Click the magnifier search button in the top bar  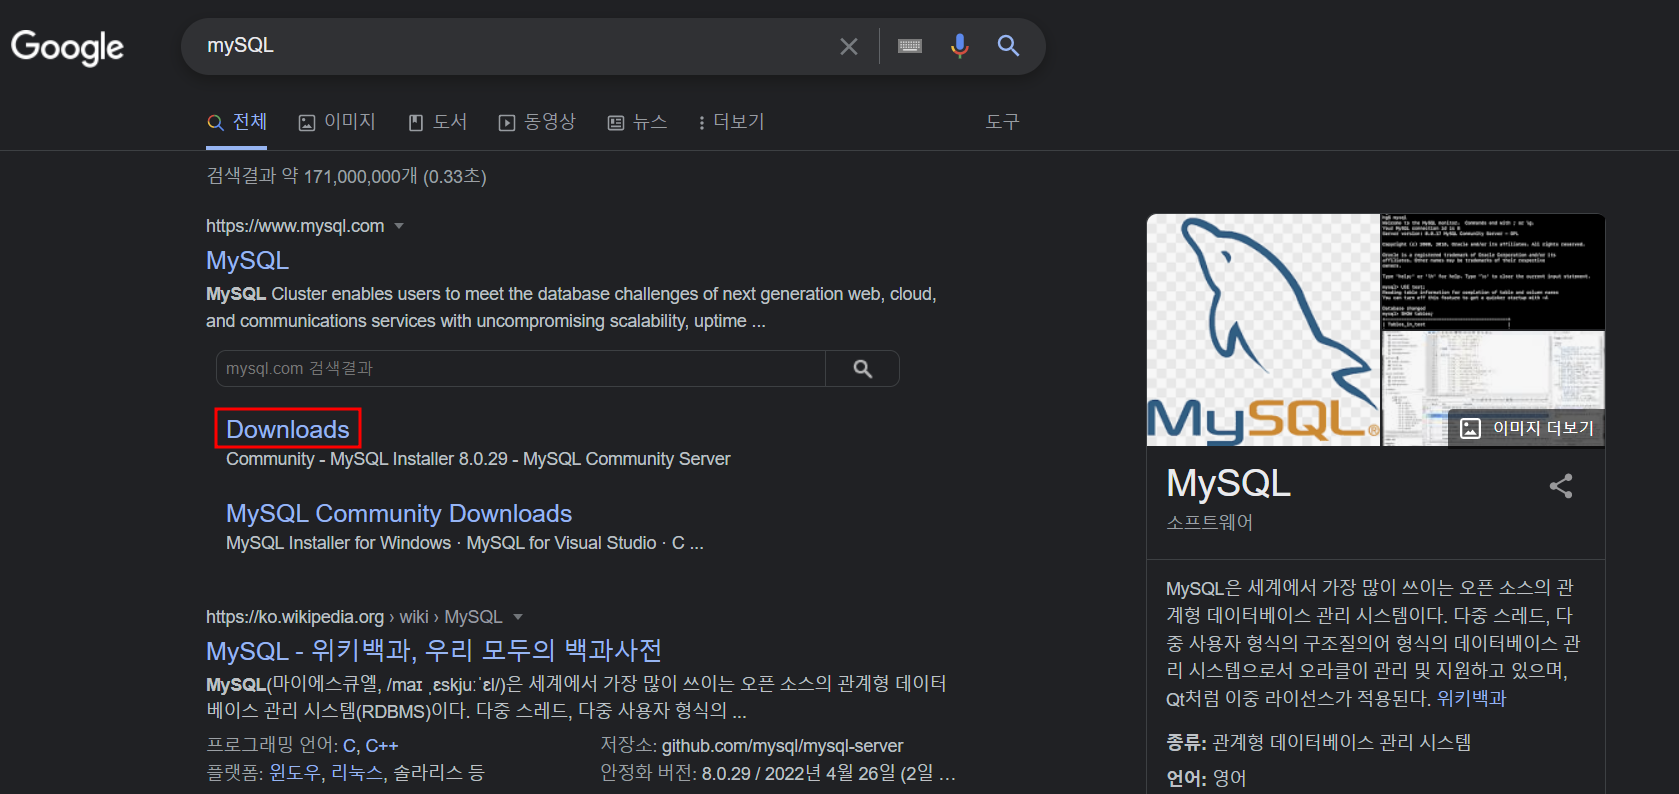tap(1008, 46)
